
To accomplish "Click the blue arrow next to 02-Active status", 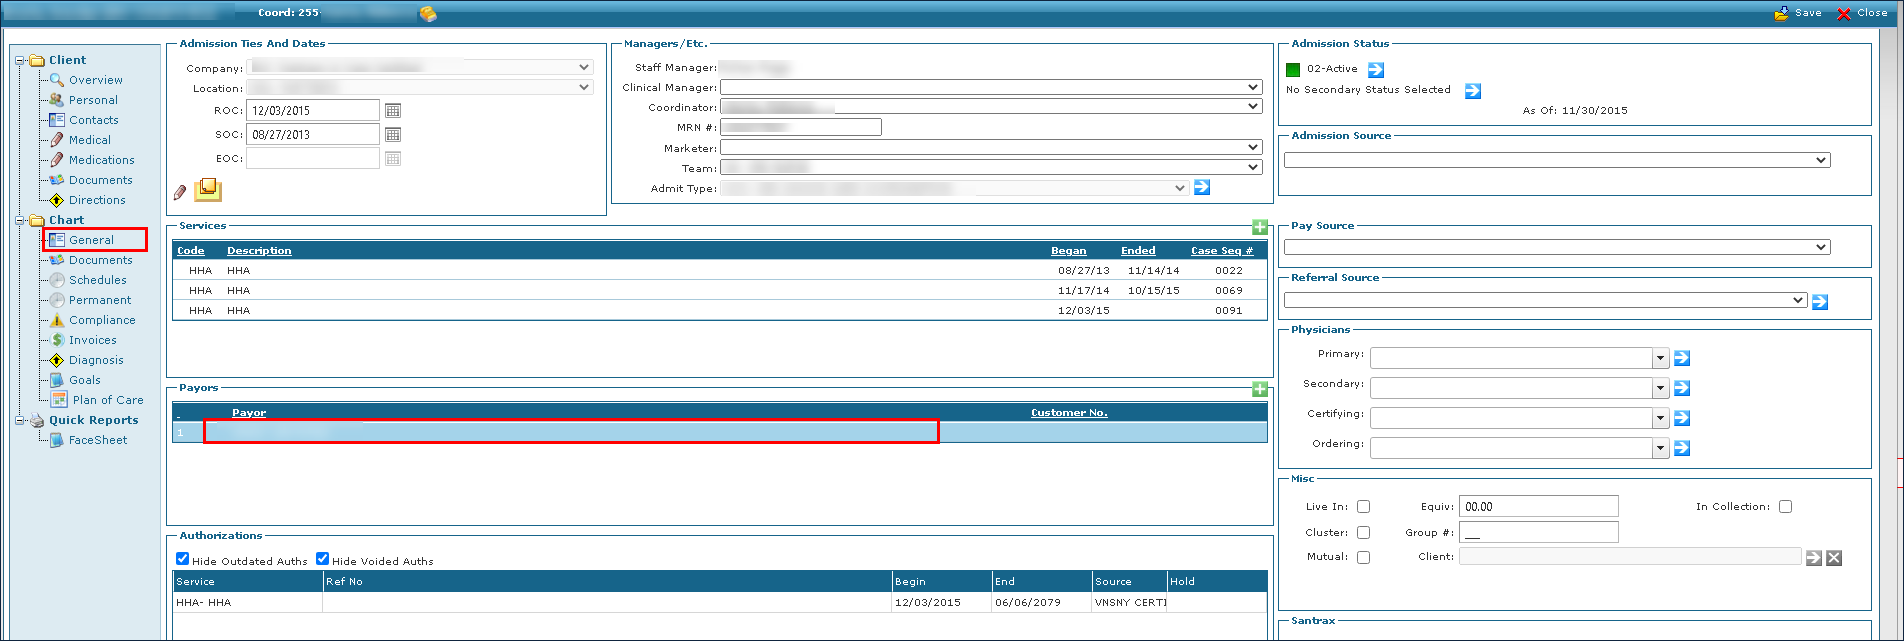I will 1376,69.
